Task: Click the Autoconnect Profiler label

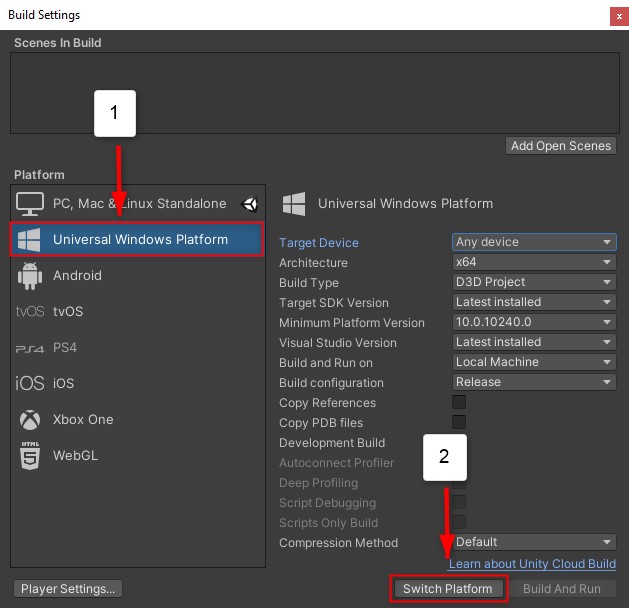Action: tap(337, 463)
